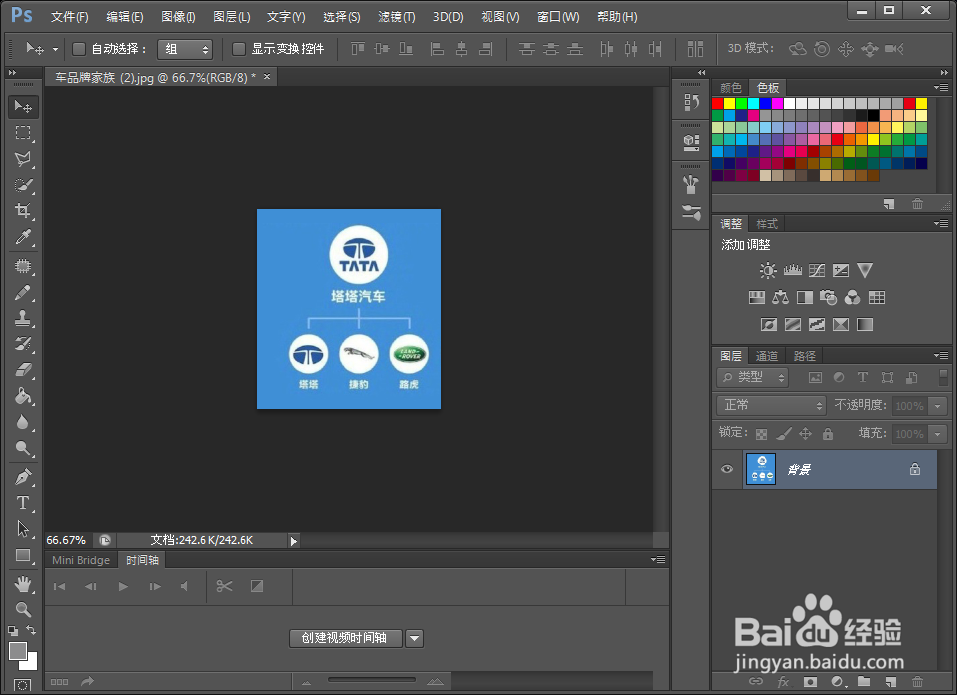Select the History Brush tool
957x695 pixels.
pyautogui.click(x=23, y=344)
